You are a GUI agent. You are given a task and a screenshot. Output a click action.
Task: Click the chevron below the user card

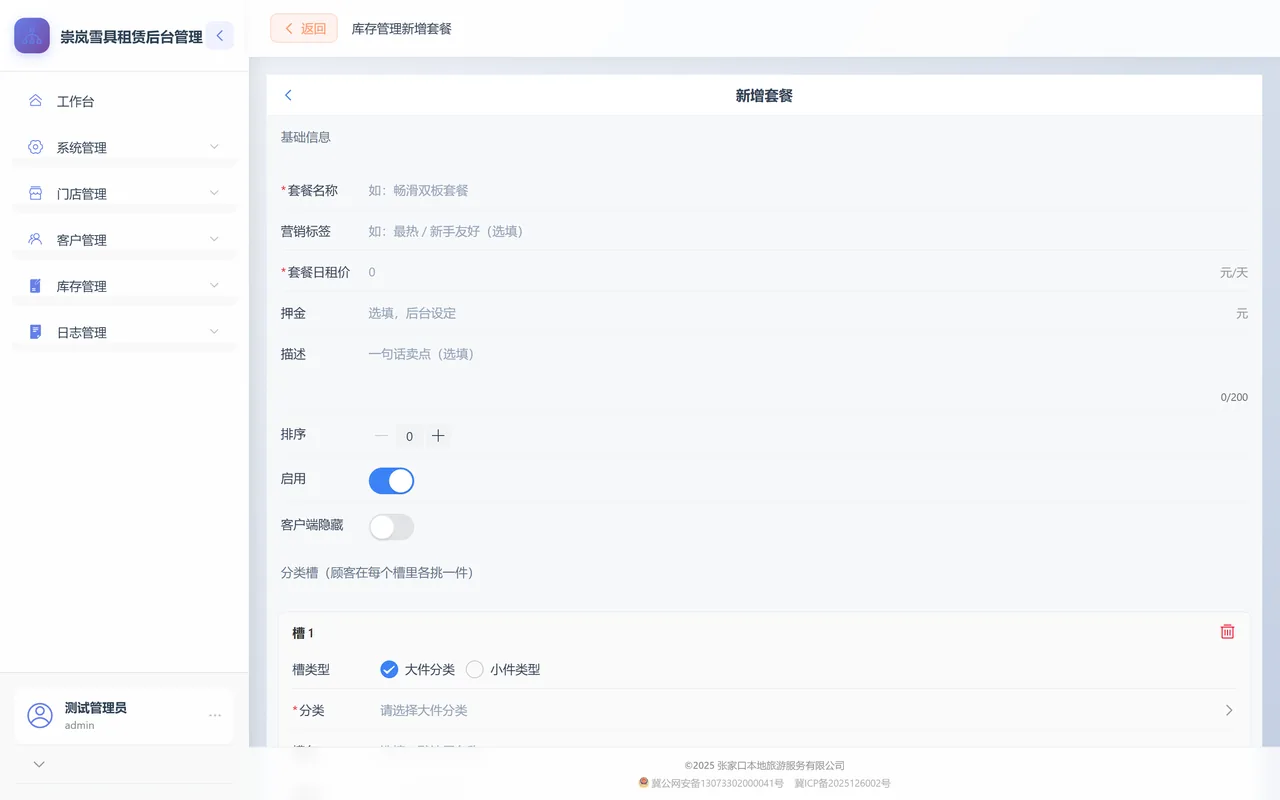[x=39, y=764]
